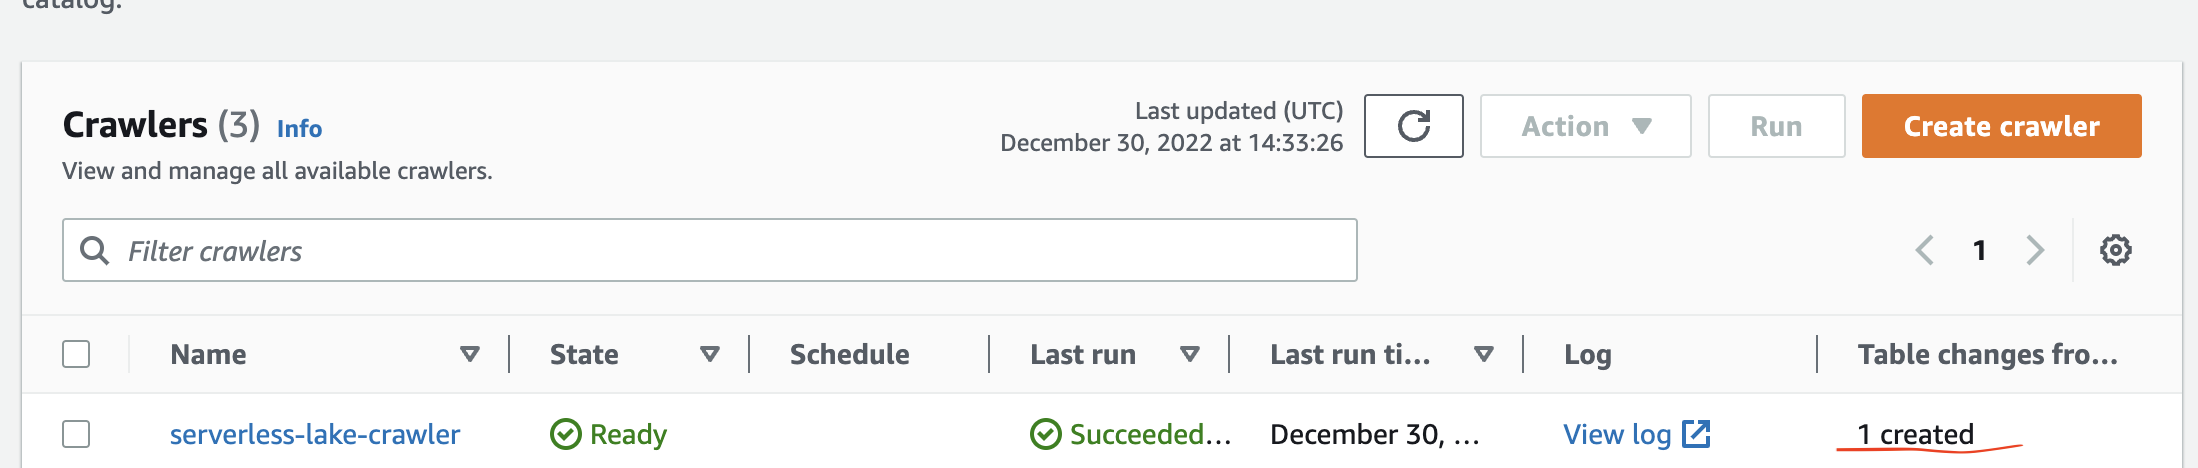Click the Succeeded checkmark status icon
The height and width of the screenshot is (468, 2198).
1045,434
